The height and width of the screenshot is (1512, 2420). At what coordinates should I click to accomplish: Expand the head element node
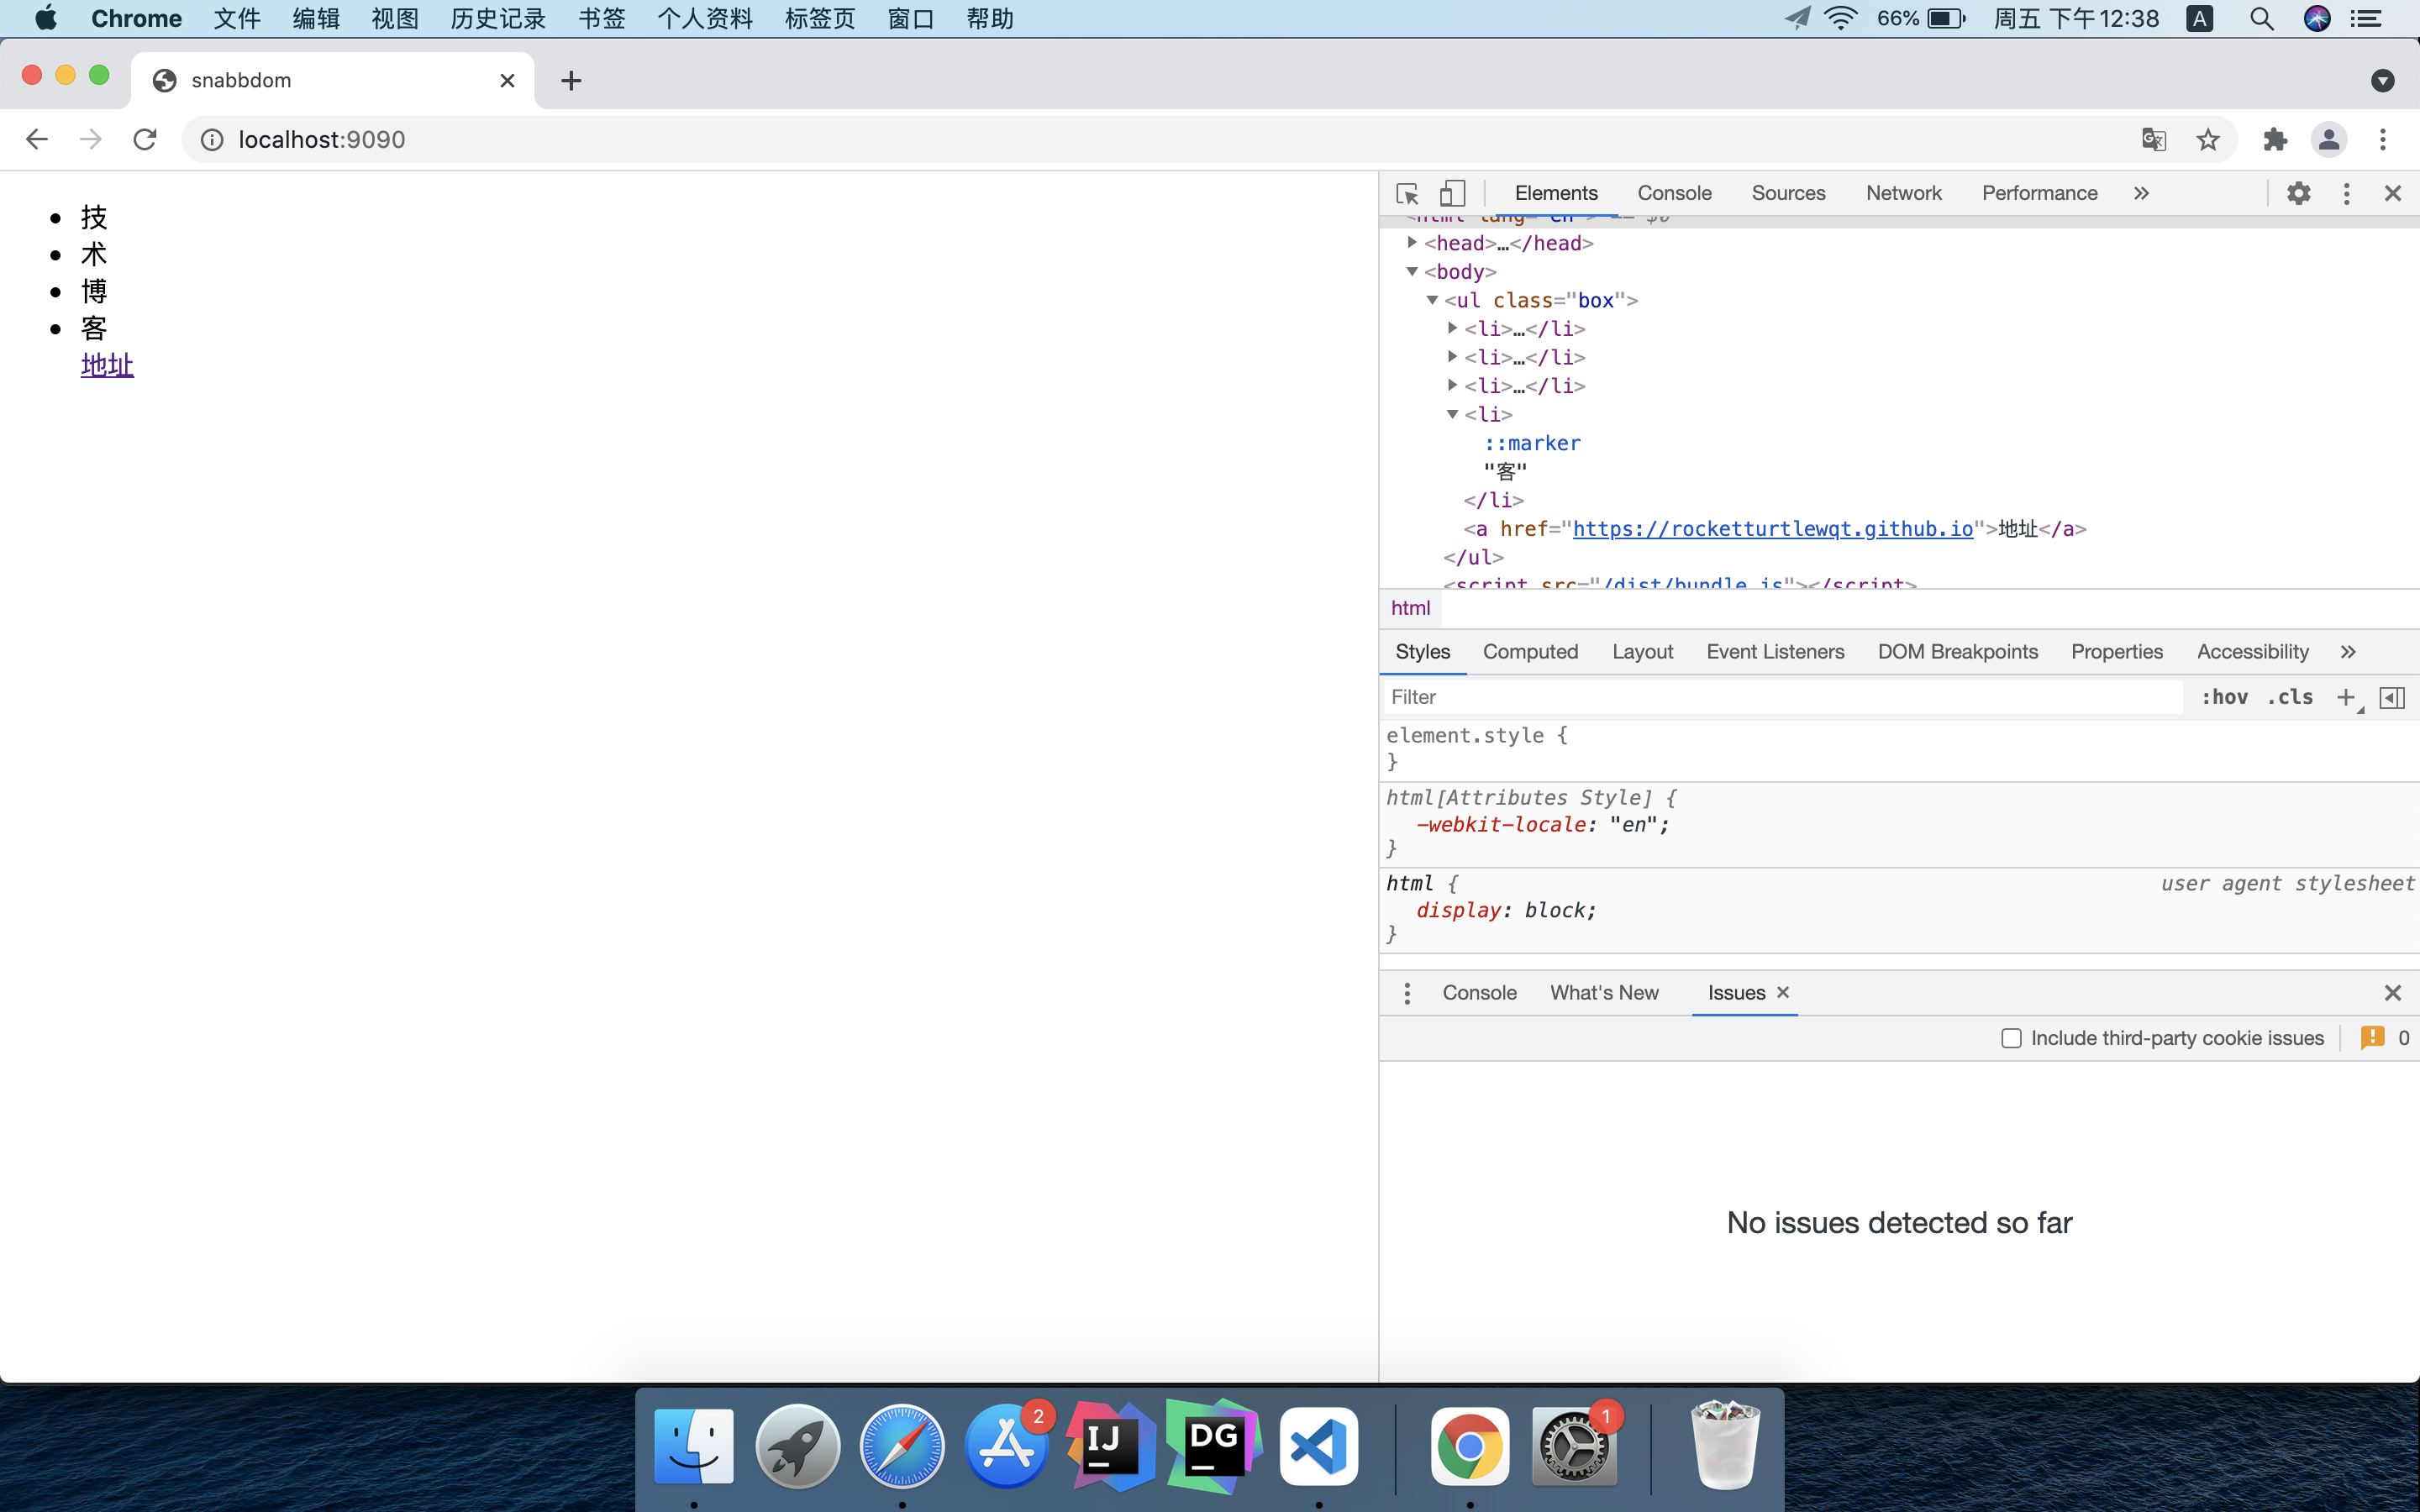click(x=1412, y=243)
